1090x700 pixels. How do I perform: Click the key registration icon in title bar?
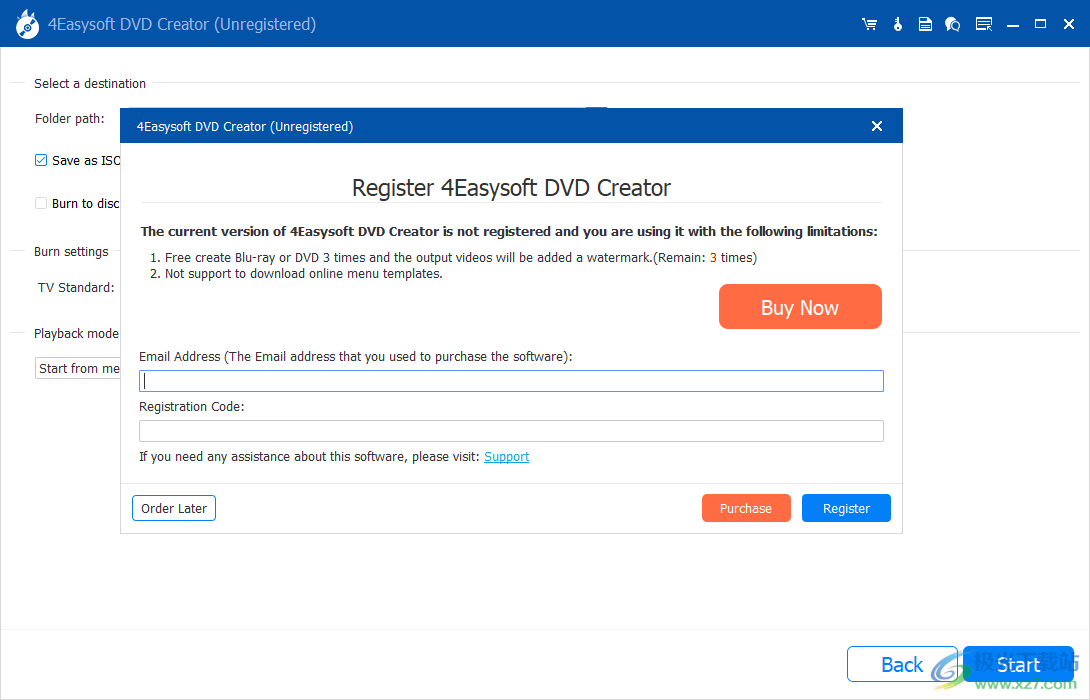tap(897, 23)
